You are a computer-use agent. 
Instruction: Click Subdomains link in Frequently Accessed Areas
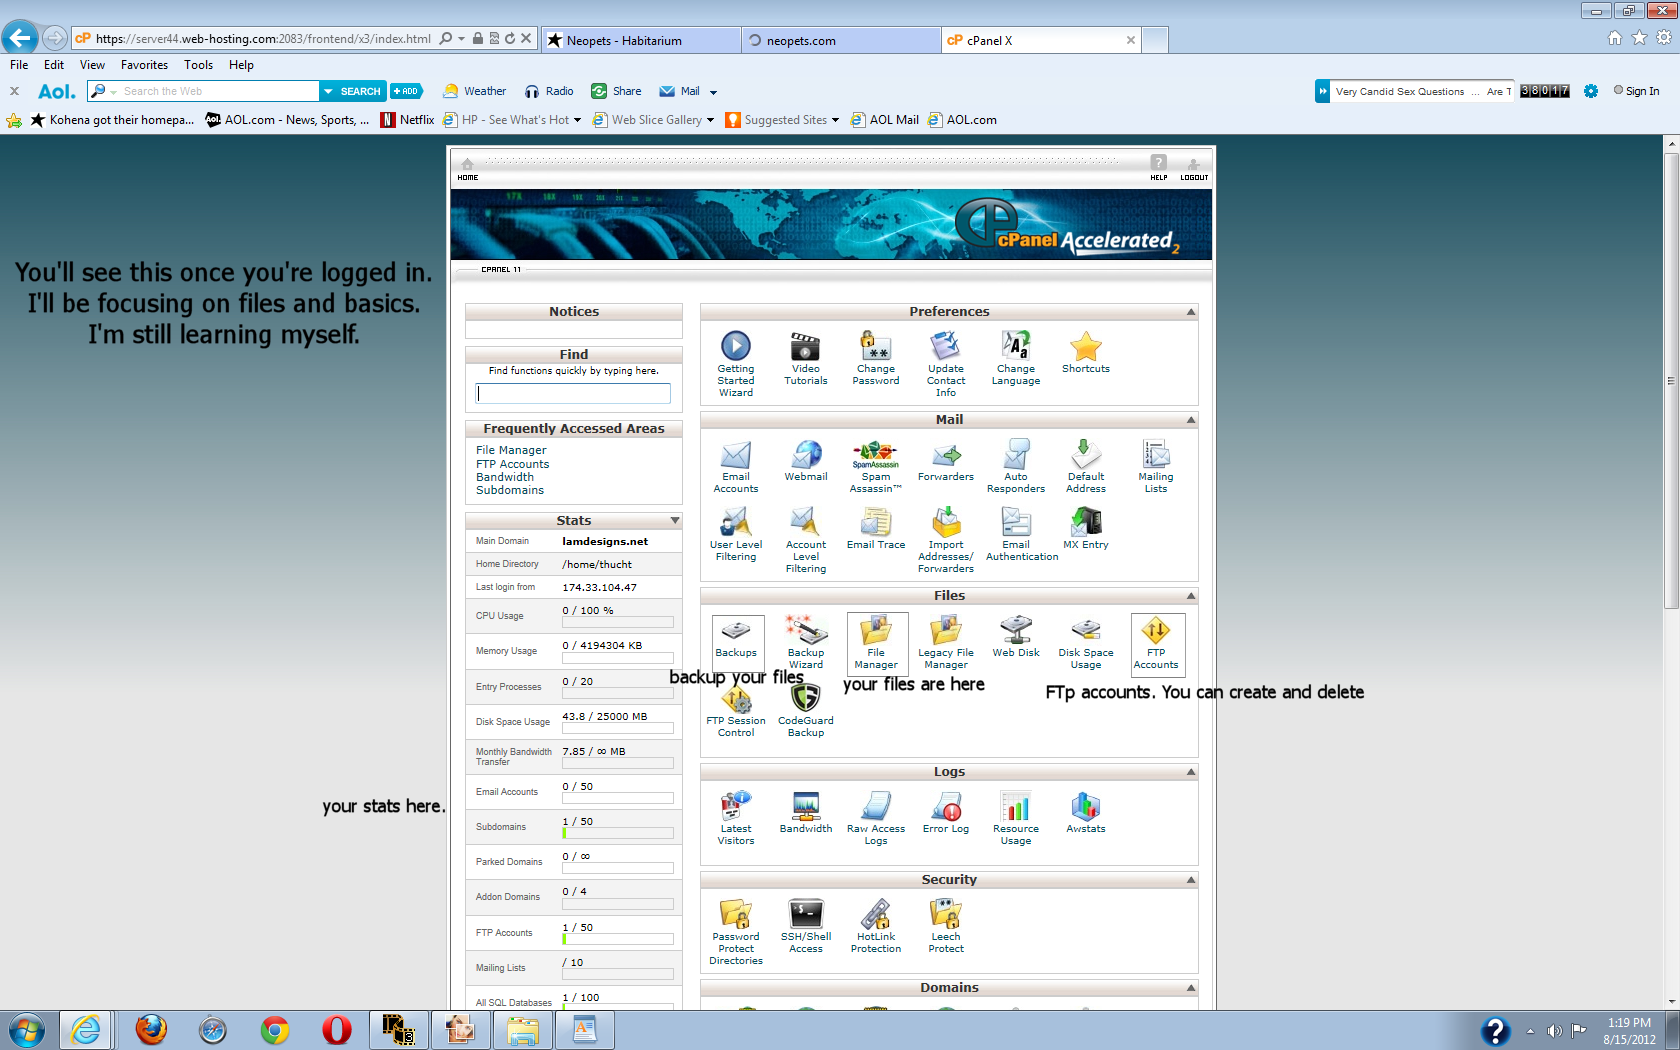tap(510, 490)
